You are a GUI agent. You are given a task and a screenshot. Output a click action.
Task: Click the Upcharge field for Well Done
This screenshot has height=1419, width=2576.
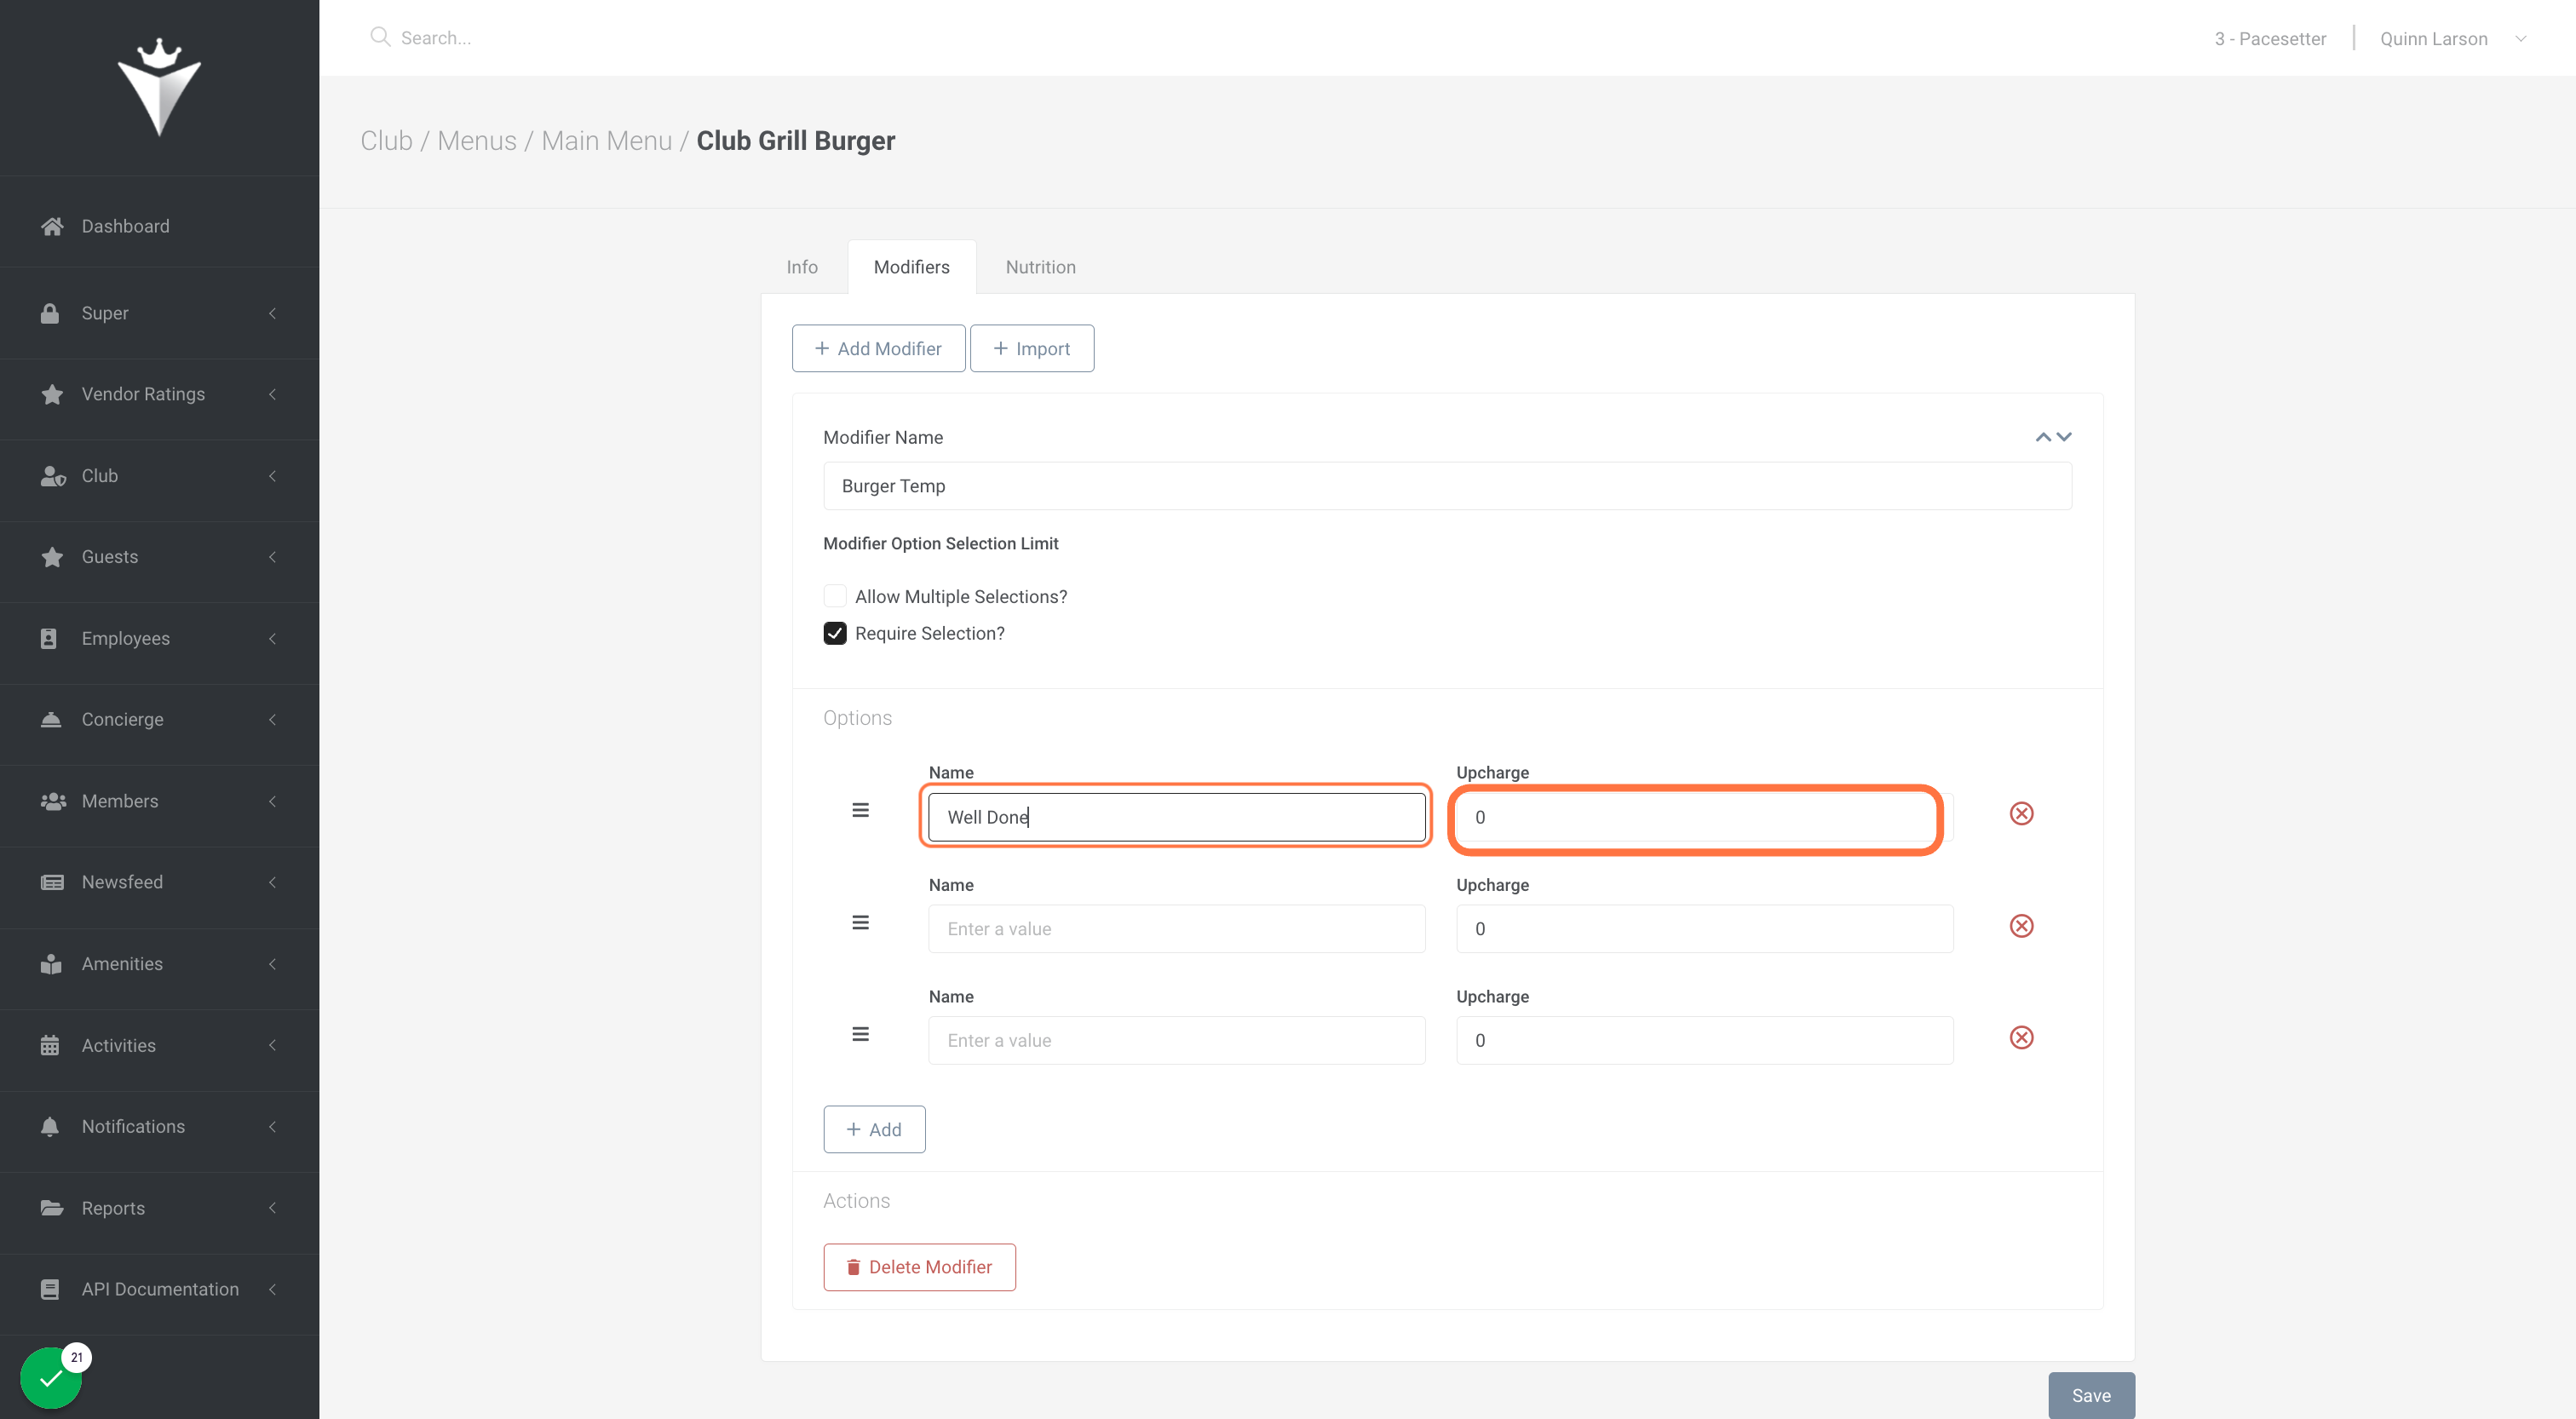[1704, 817]
